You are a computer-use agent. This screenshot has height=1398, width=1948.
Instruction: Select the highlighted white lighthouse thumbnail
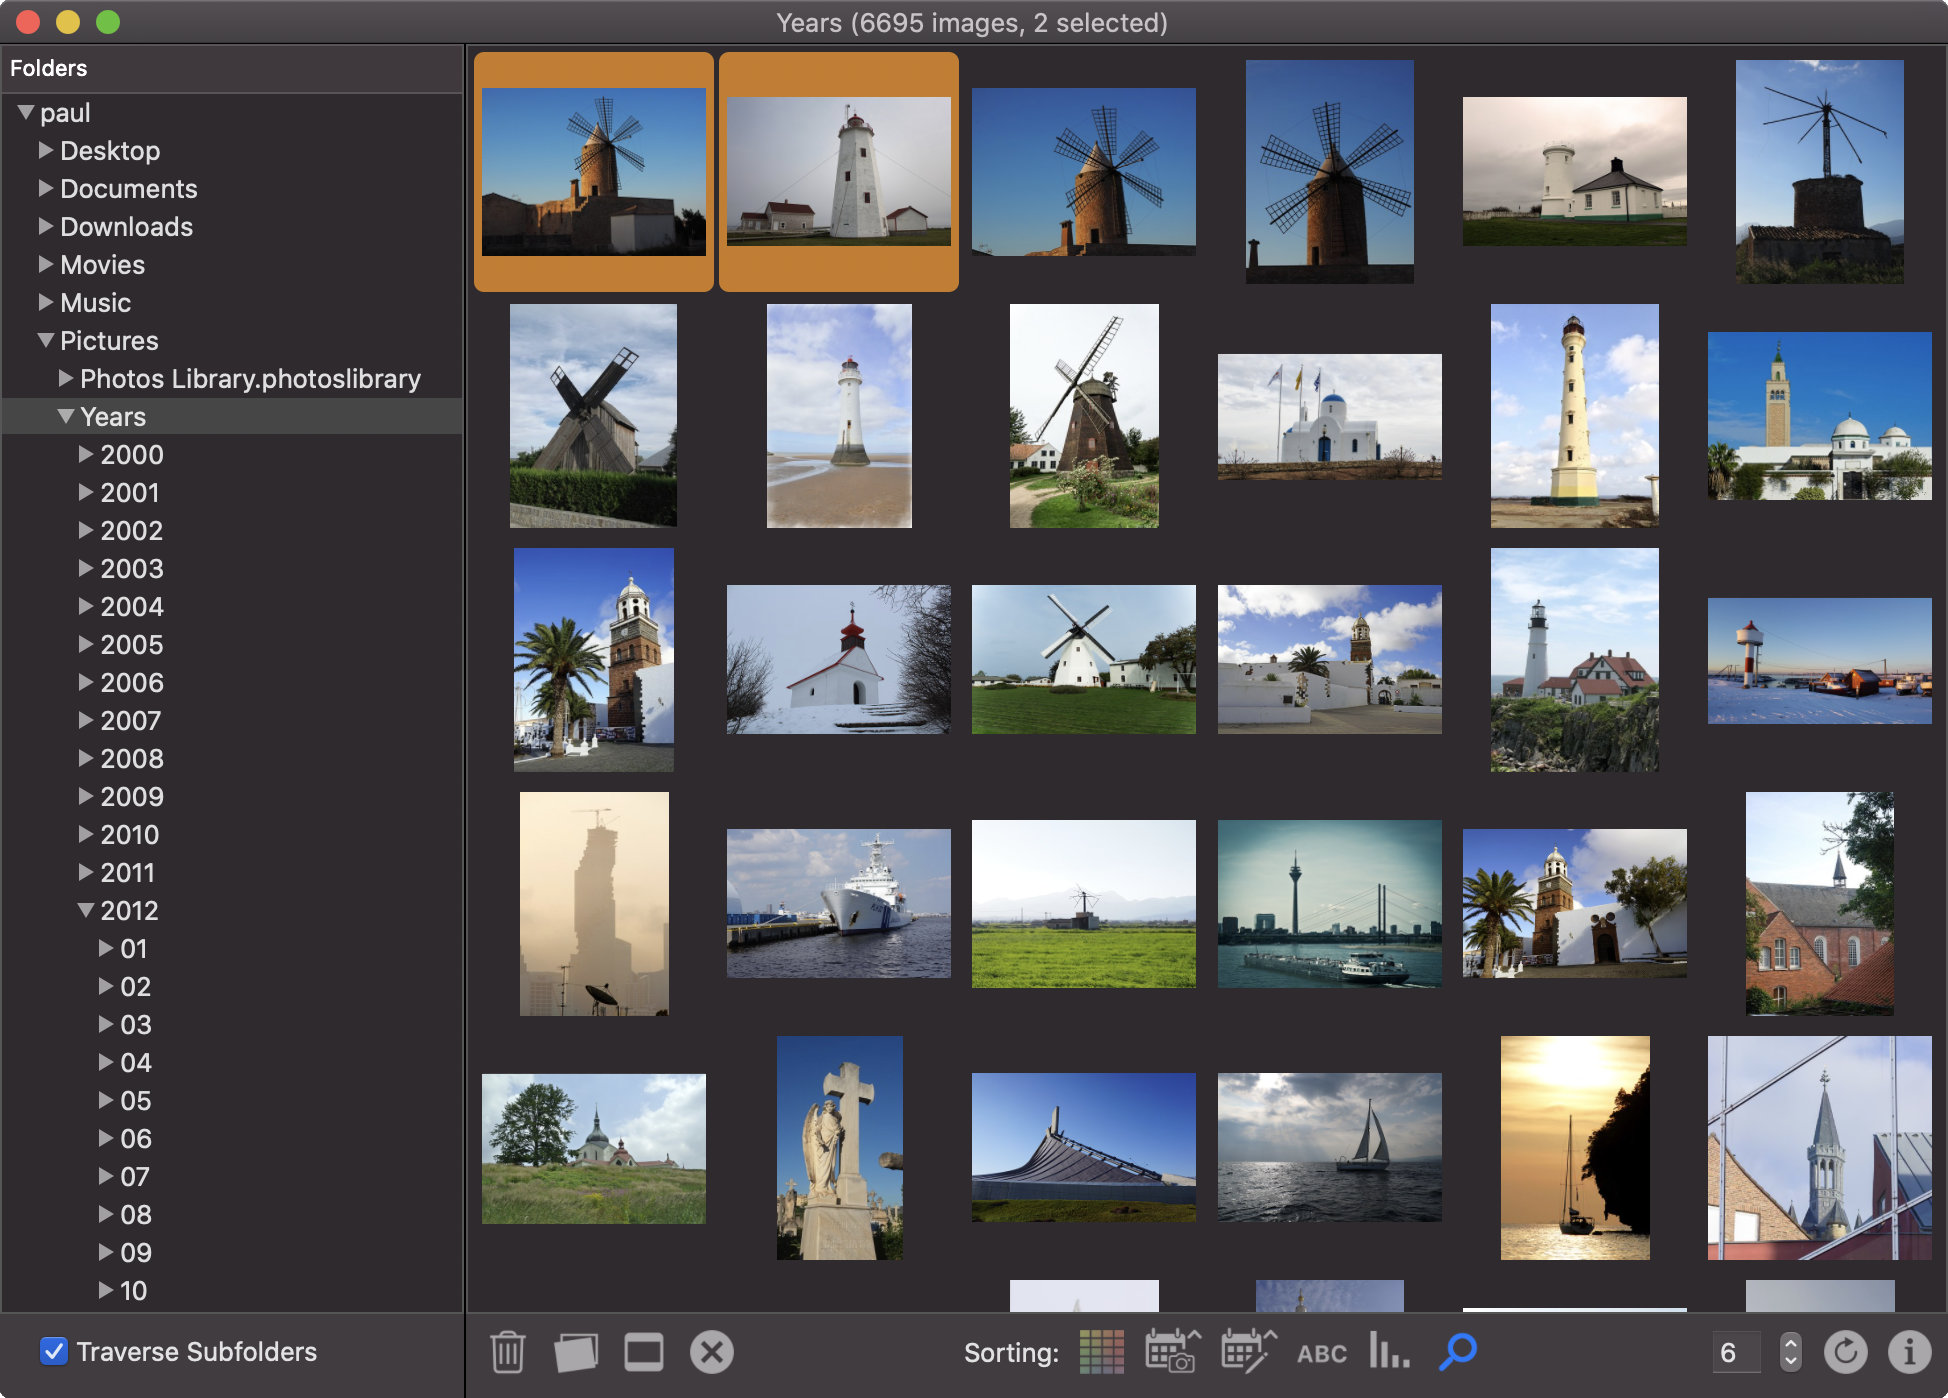pyautogui.click(x=839, y=172)
